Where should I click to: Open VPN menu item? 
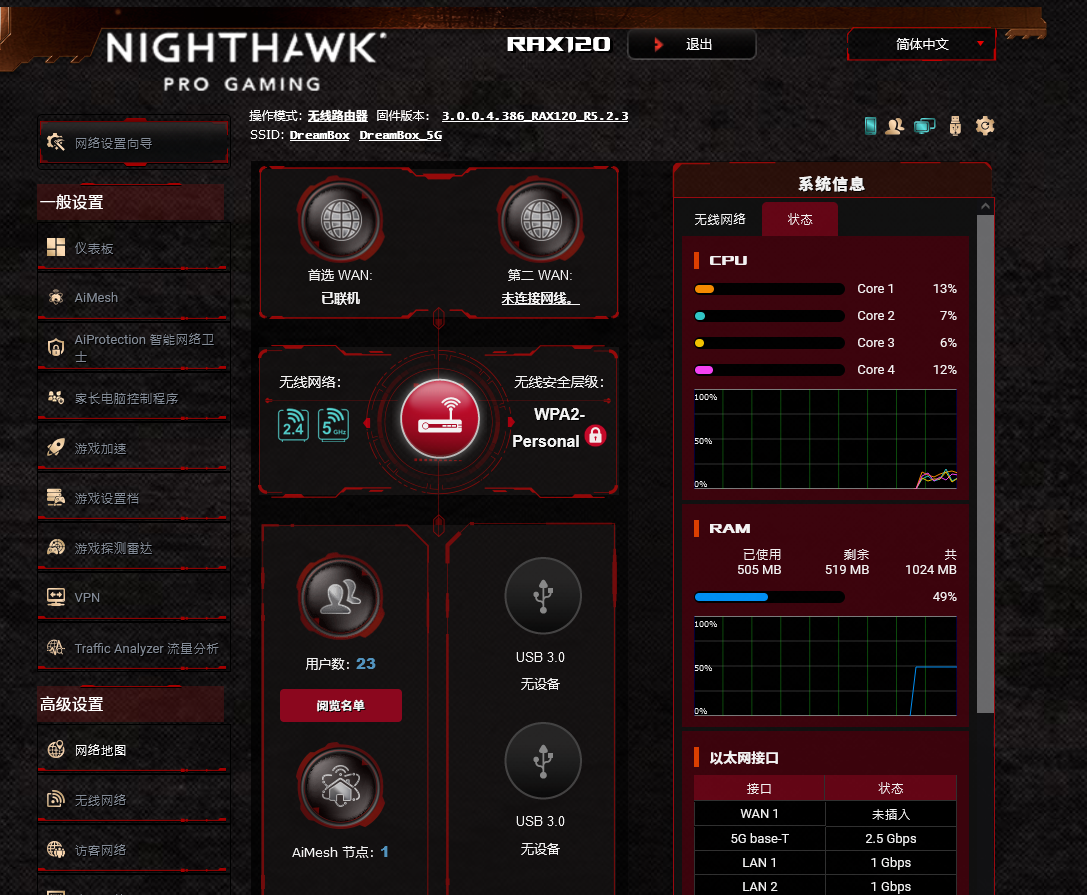(133, 597)
